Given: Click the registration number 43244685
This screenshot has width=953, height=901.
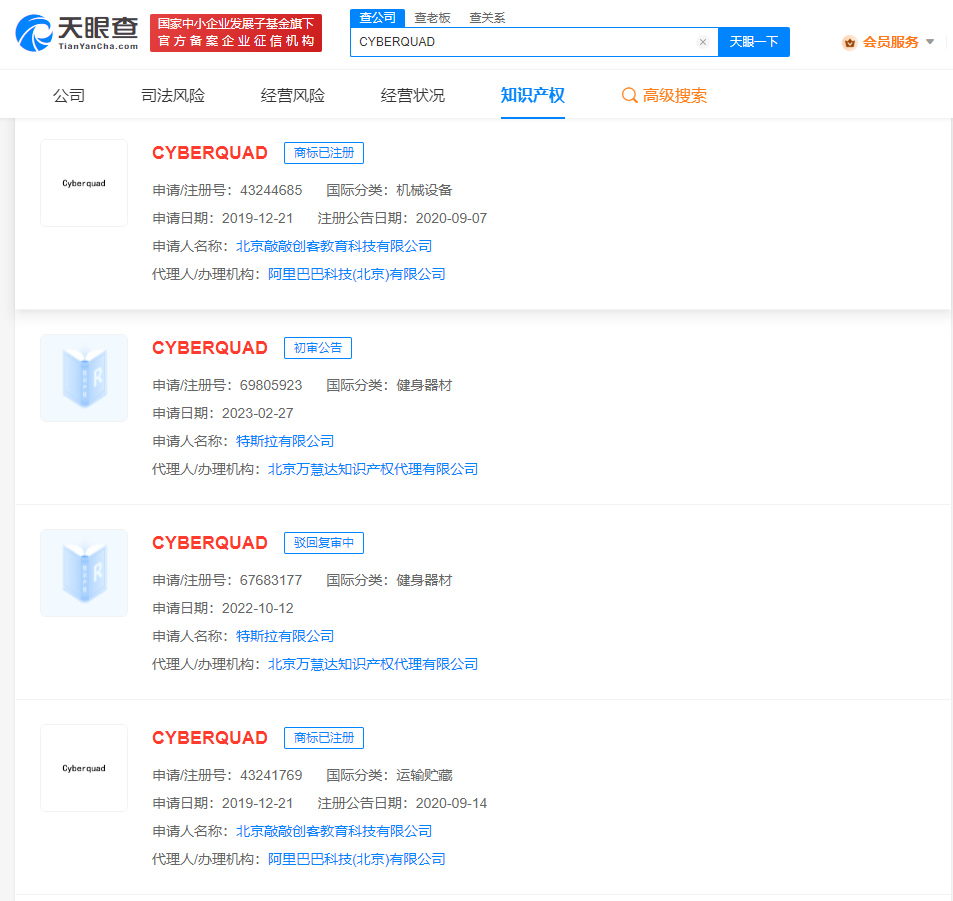Looking at the screenshot, I should click(271, 190).
